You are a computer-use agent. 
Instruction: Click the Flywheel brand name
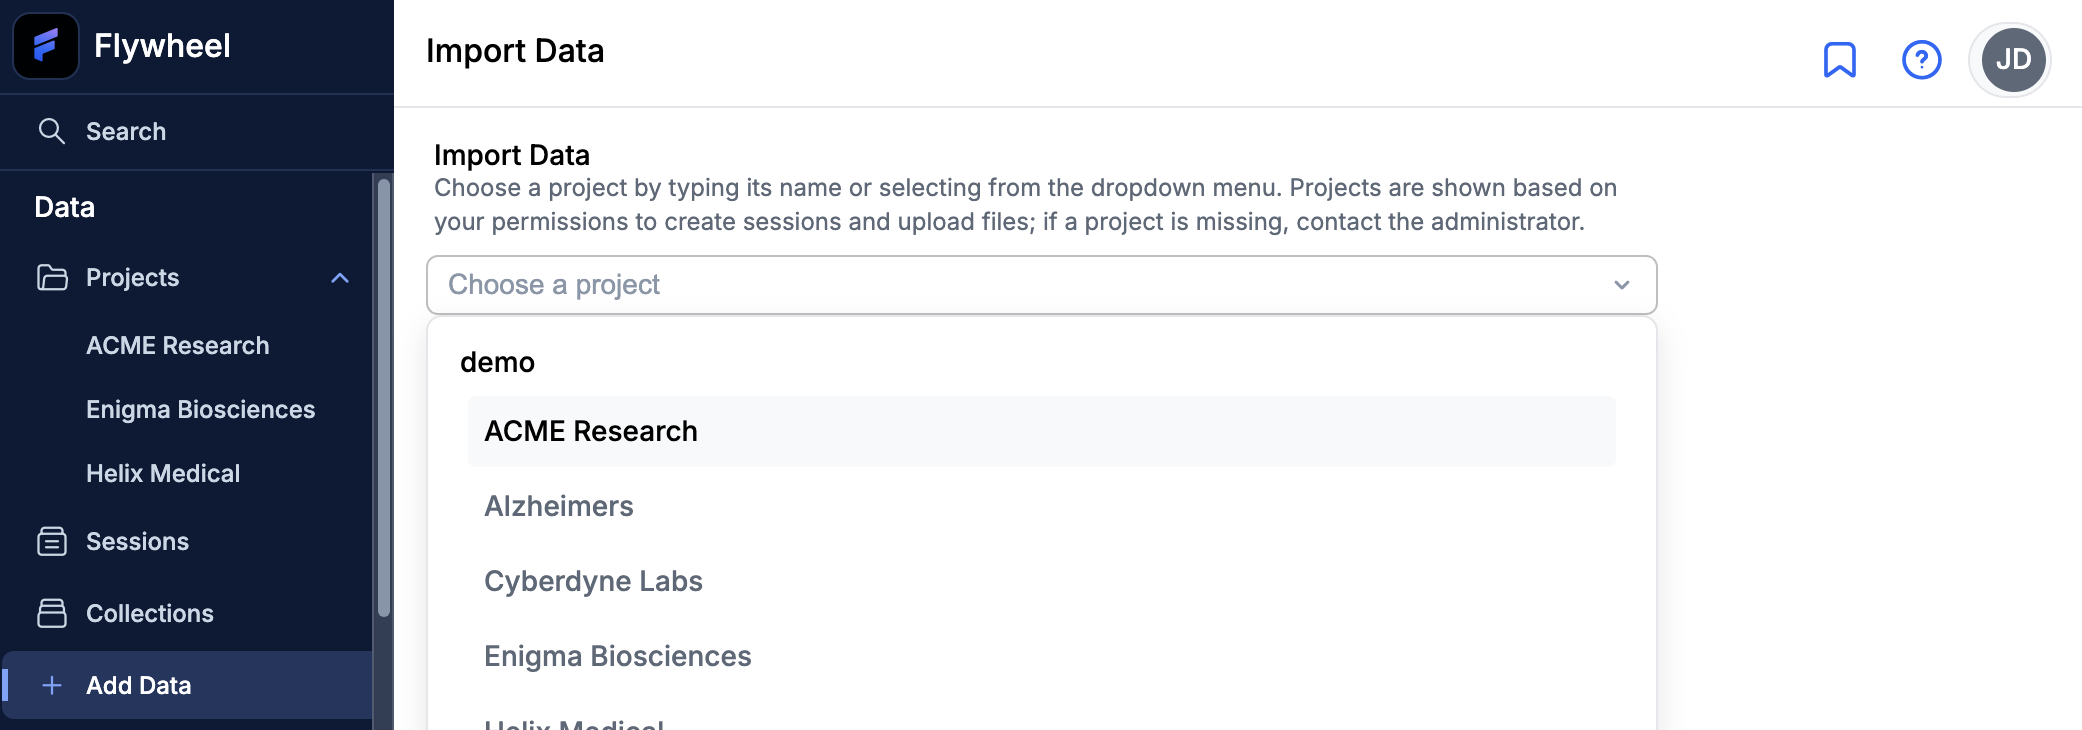[162, 46]
